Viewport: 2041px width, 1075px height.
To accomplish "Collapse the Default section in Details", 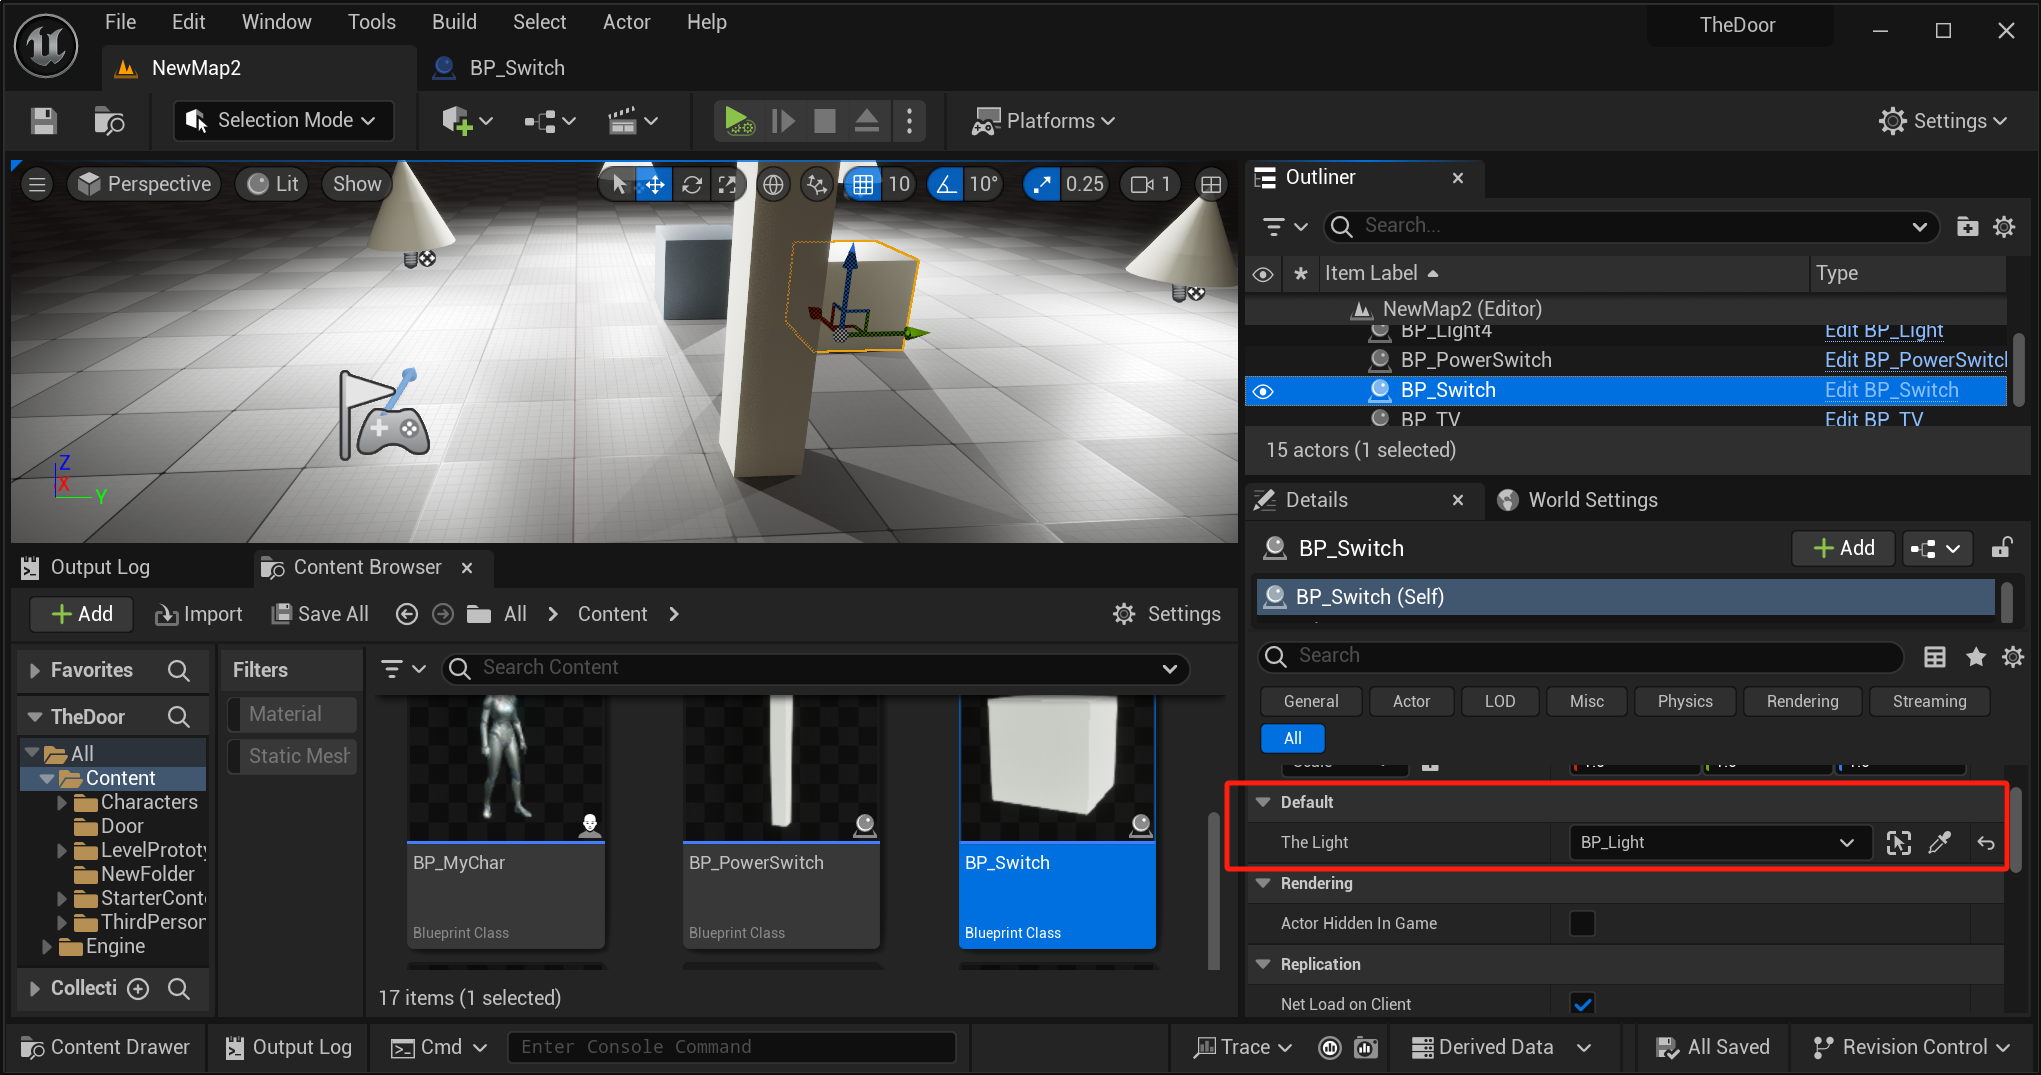I will (x=1263, y=802).
